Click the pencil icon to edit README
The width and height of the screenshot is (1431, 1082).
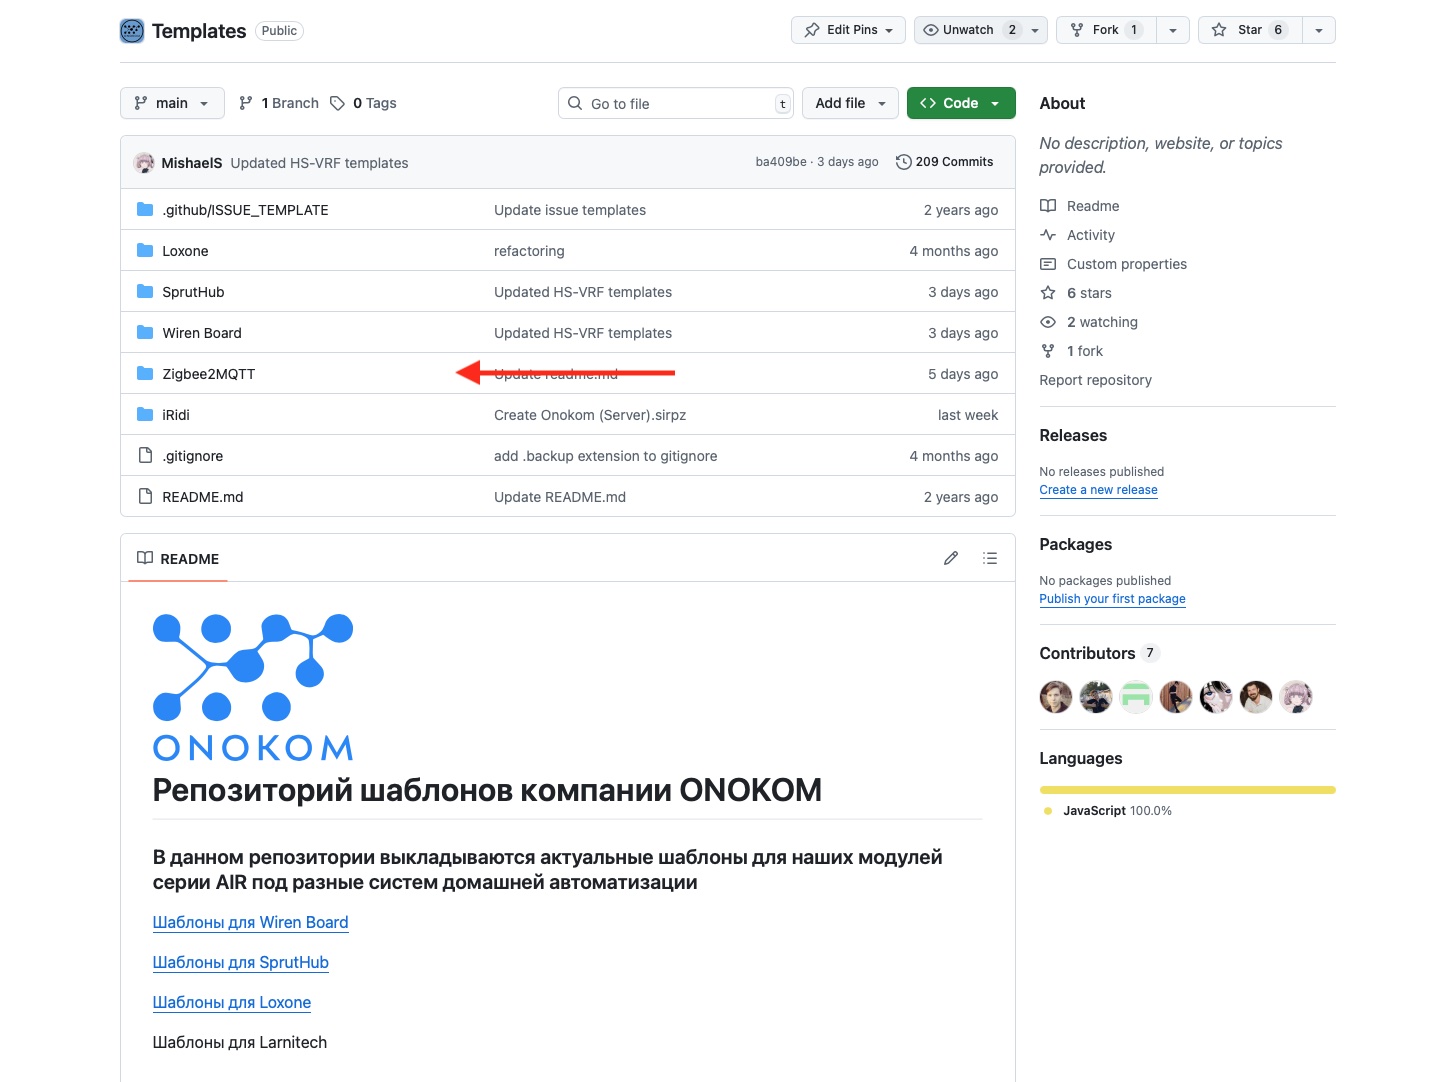tap(950, 558)
